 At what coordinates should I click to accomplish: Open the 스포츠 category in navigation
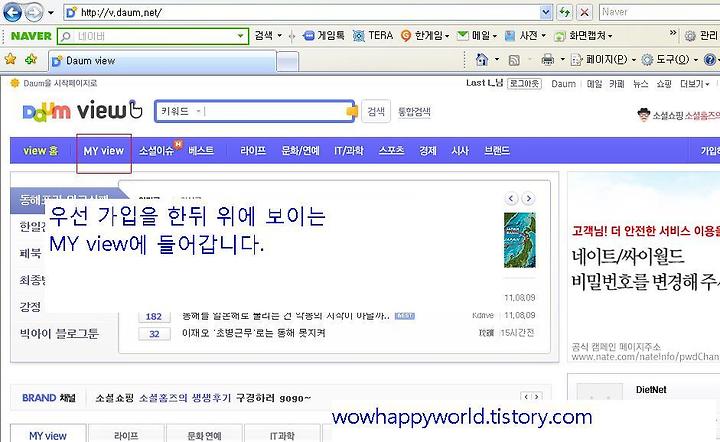pyautogui.click(x=391, y=151)
